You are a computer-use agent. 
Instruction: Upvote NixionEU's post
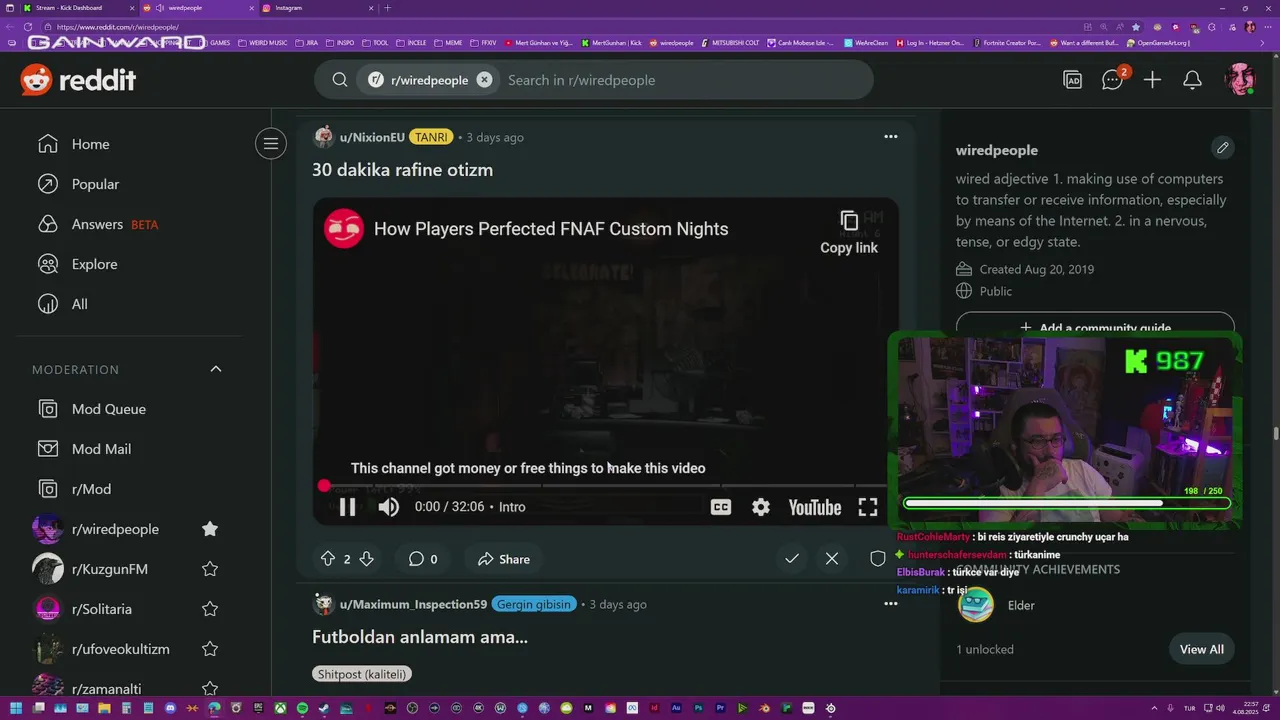[327, 559]
